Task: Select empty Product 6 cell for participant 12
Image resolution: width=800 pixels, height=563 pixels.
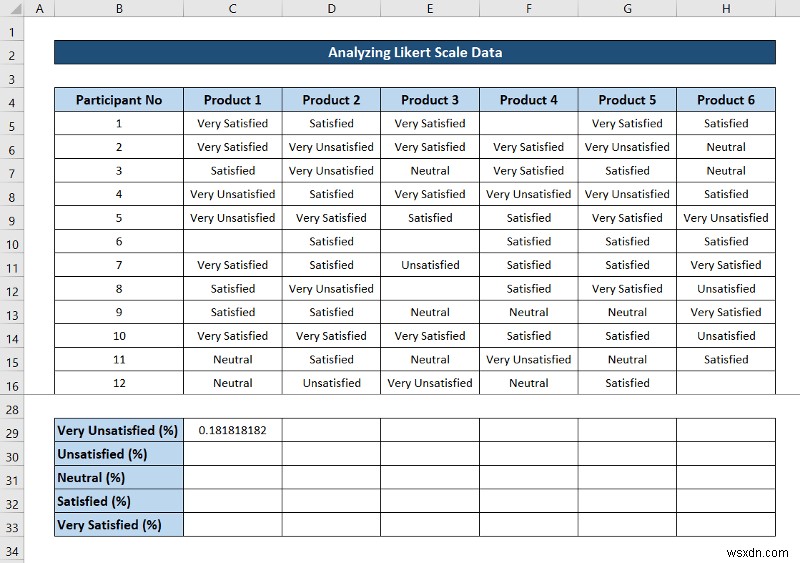Action: pos(726,383)
